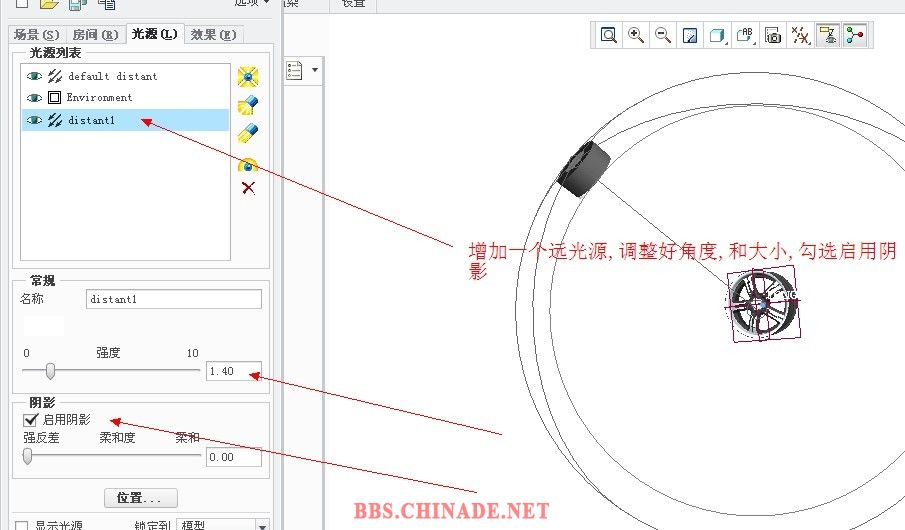Click the 强度 intensity slider handle
The image size is (905, 530).
tap(50, 371)
